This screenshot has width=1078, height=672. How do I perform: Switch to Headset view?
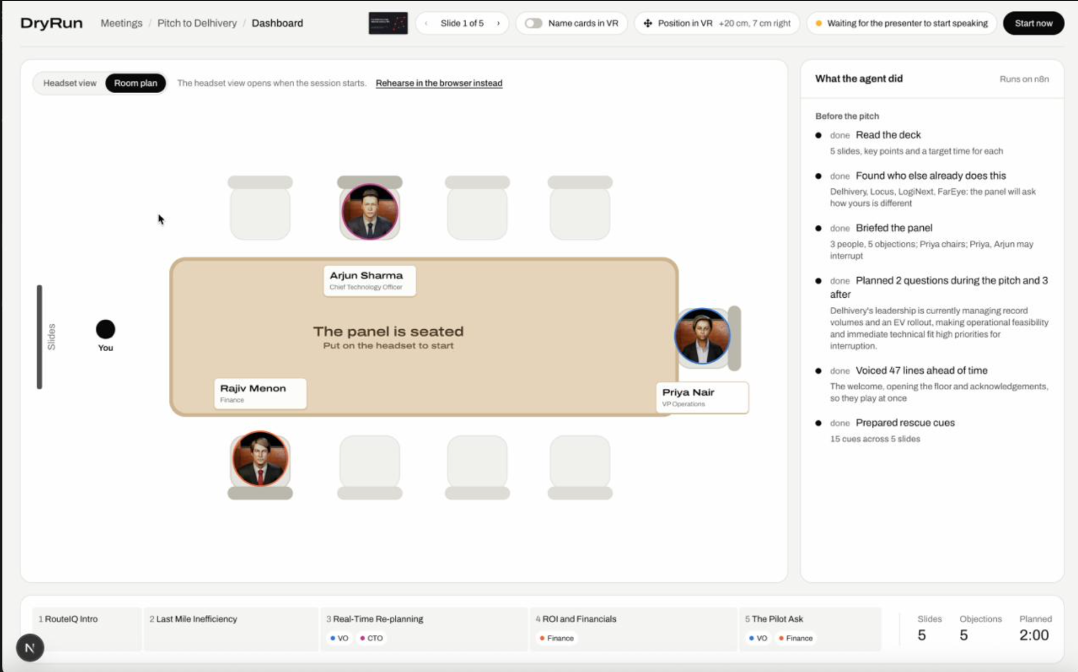click(x=69, y=83)
